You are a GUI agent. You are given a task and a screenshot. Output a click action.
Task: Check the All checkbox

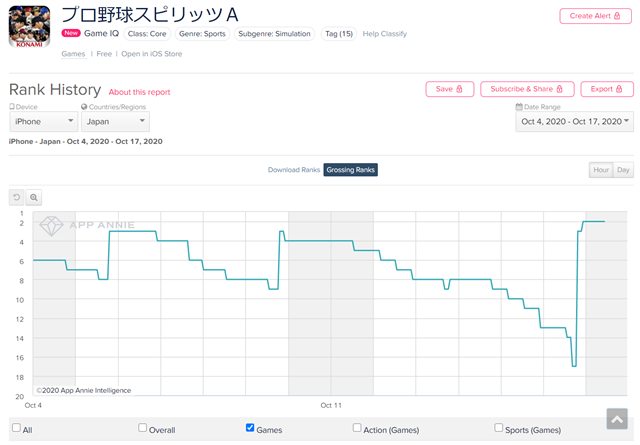tap(16, 427)
